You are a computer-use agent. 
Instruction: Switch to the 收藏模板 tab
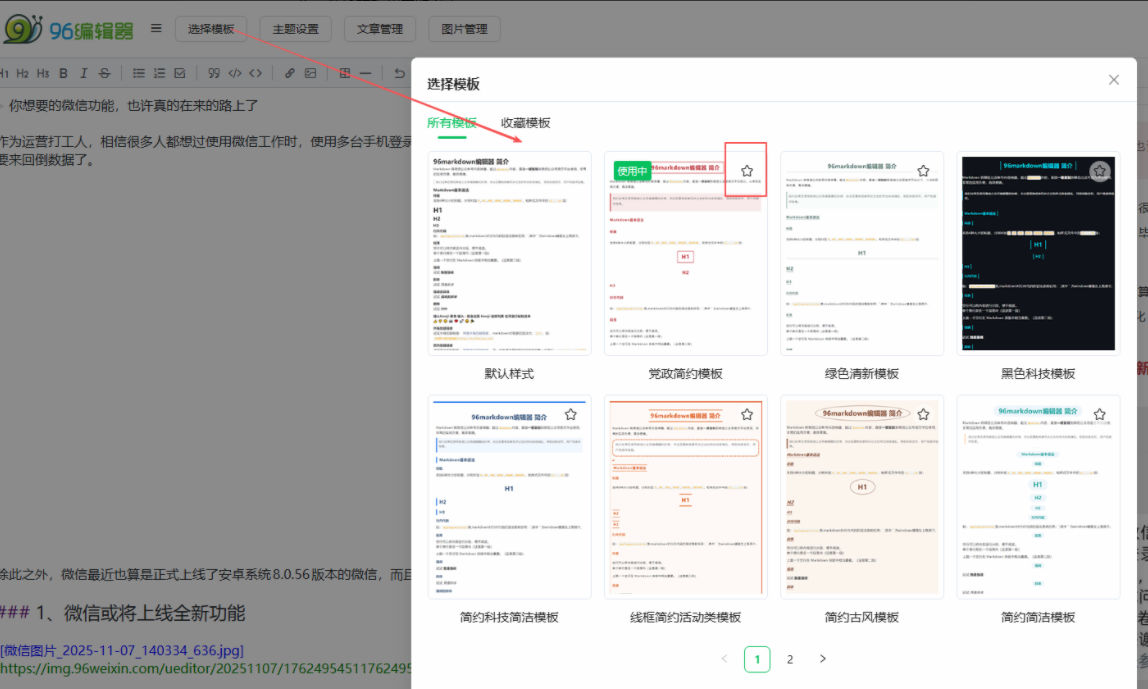(x=525, y=123)
